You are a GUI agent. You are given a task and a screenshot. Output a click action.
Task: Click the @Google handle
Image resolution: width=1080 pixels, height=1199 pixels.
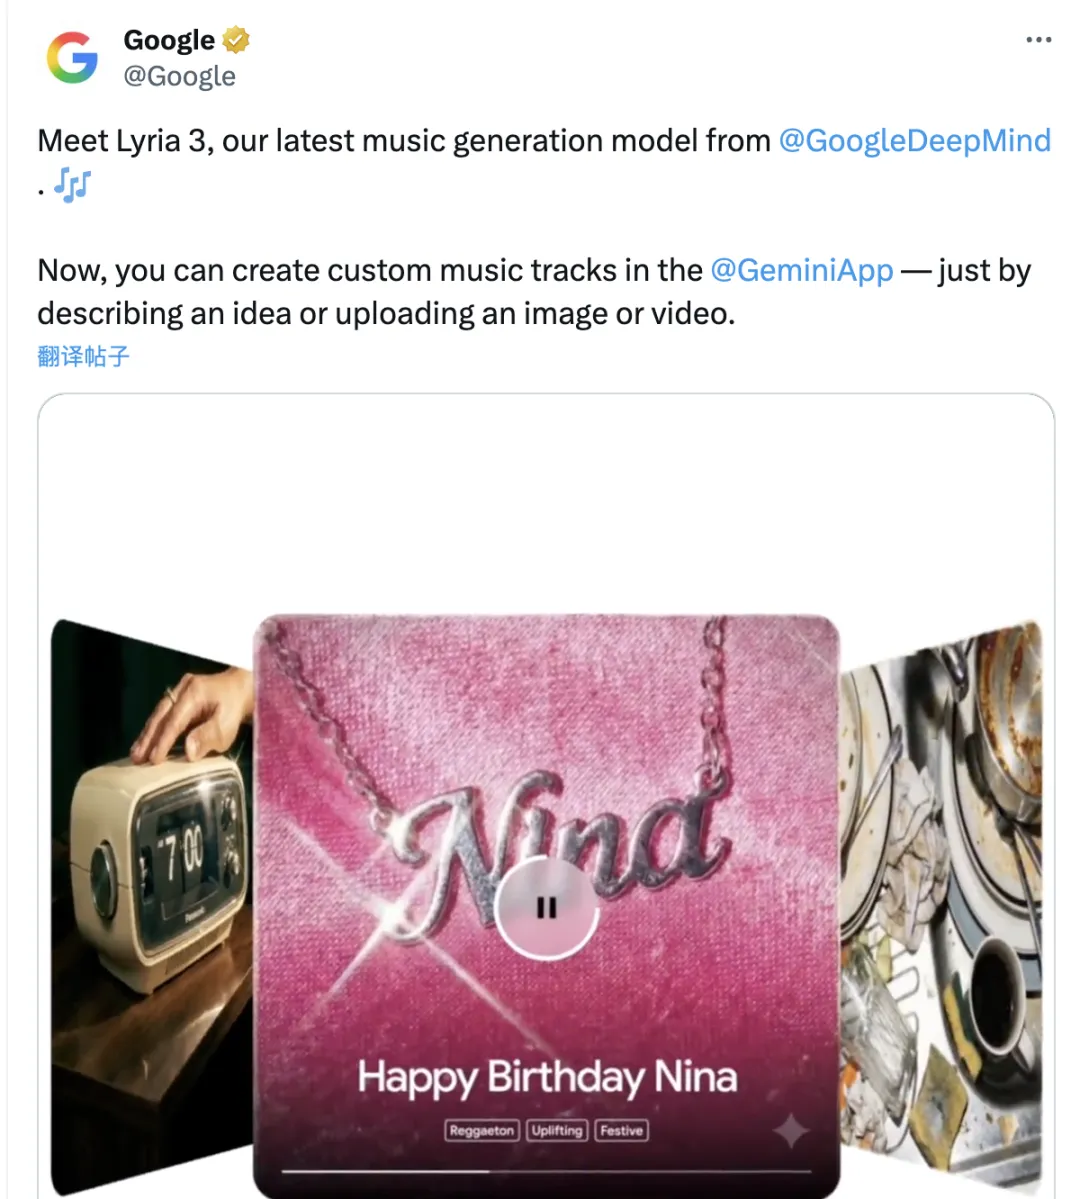pos(179,76)
